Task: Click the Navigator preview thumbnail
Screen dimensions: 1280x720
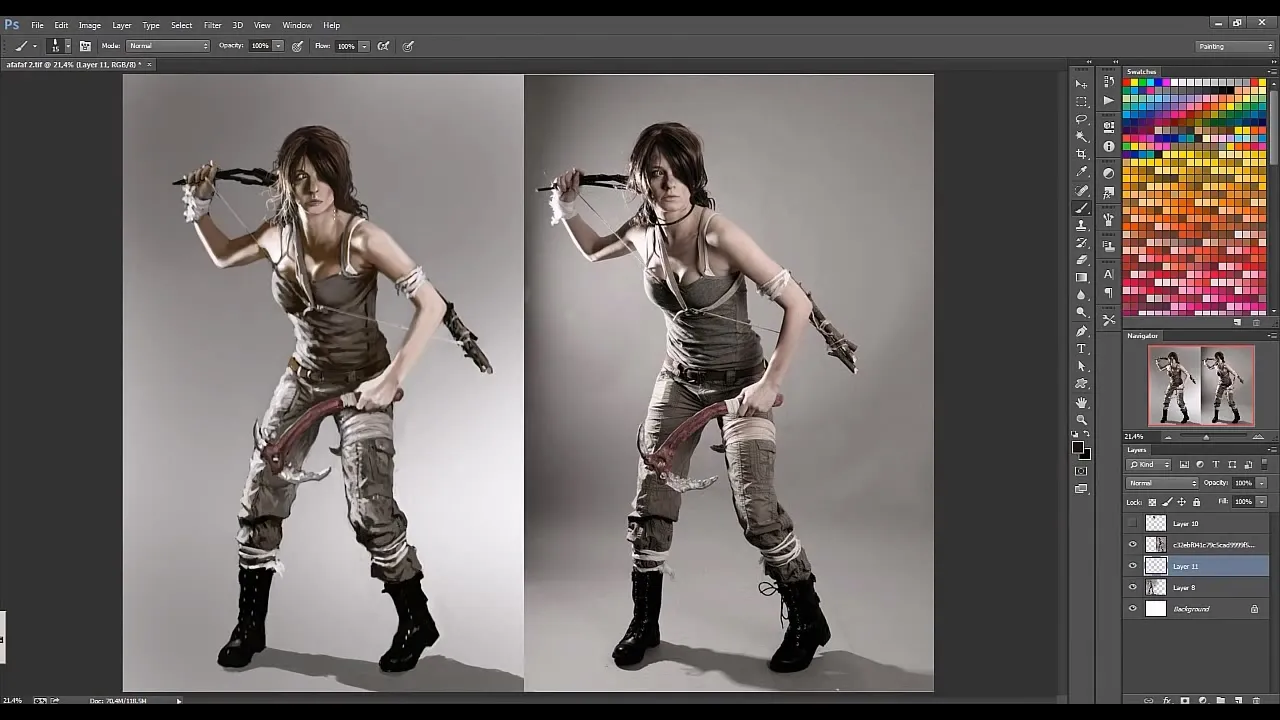Action: (x=1201, y=385)
